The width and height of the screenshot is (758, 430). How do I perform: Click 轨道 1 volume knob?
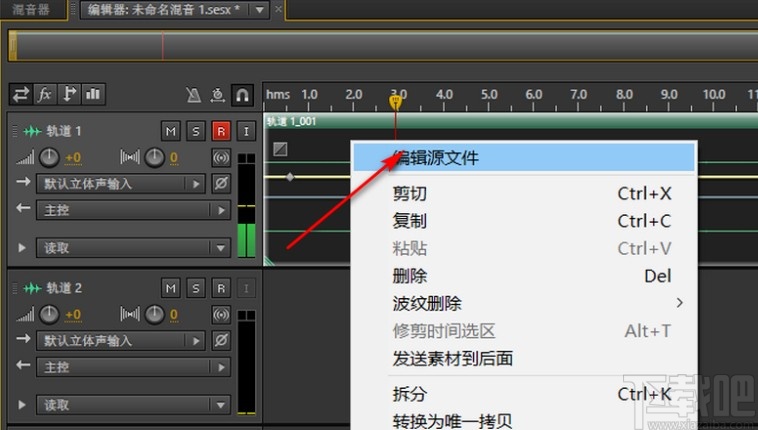point(49,158)
